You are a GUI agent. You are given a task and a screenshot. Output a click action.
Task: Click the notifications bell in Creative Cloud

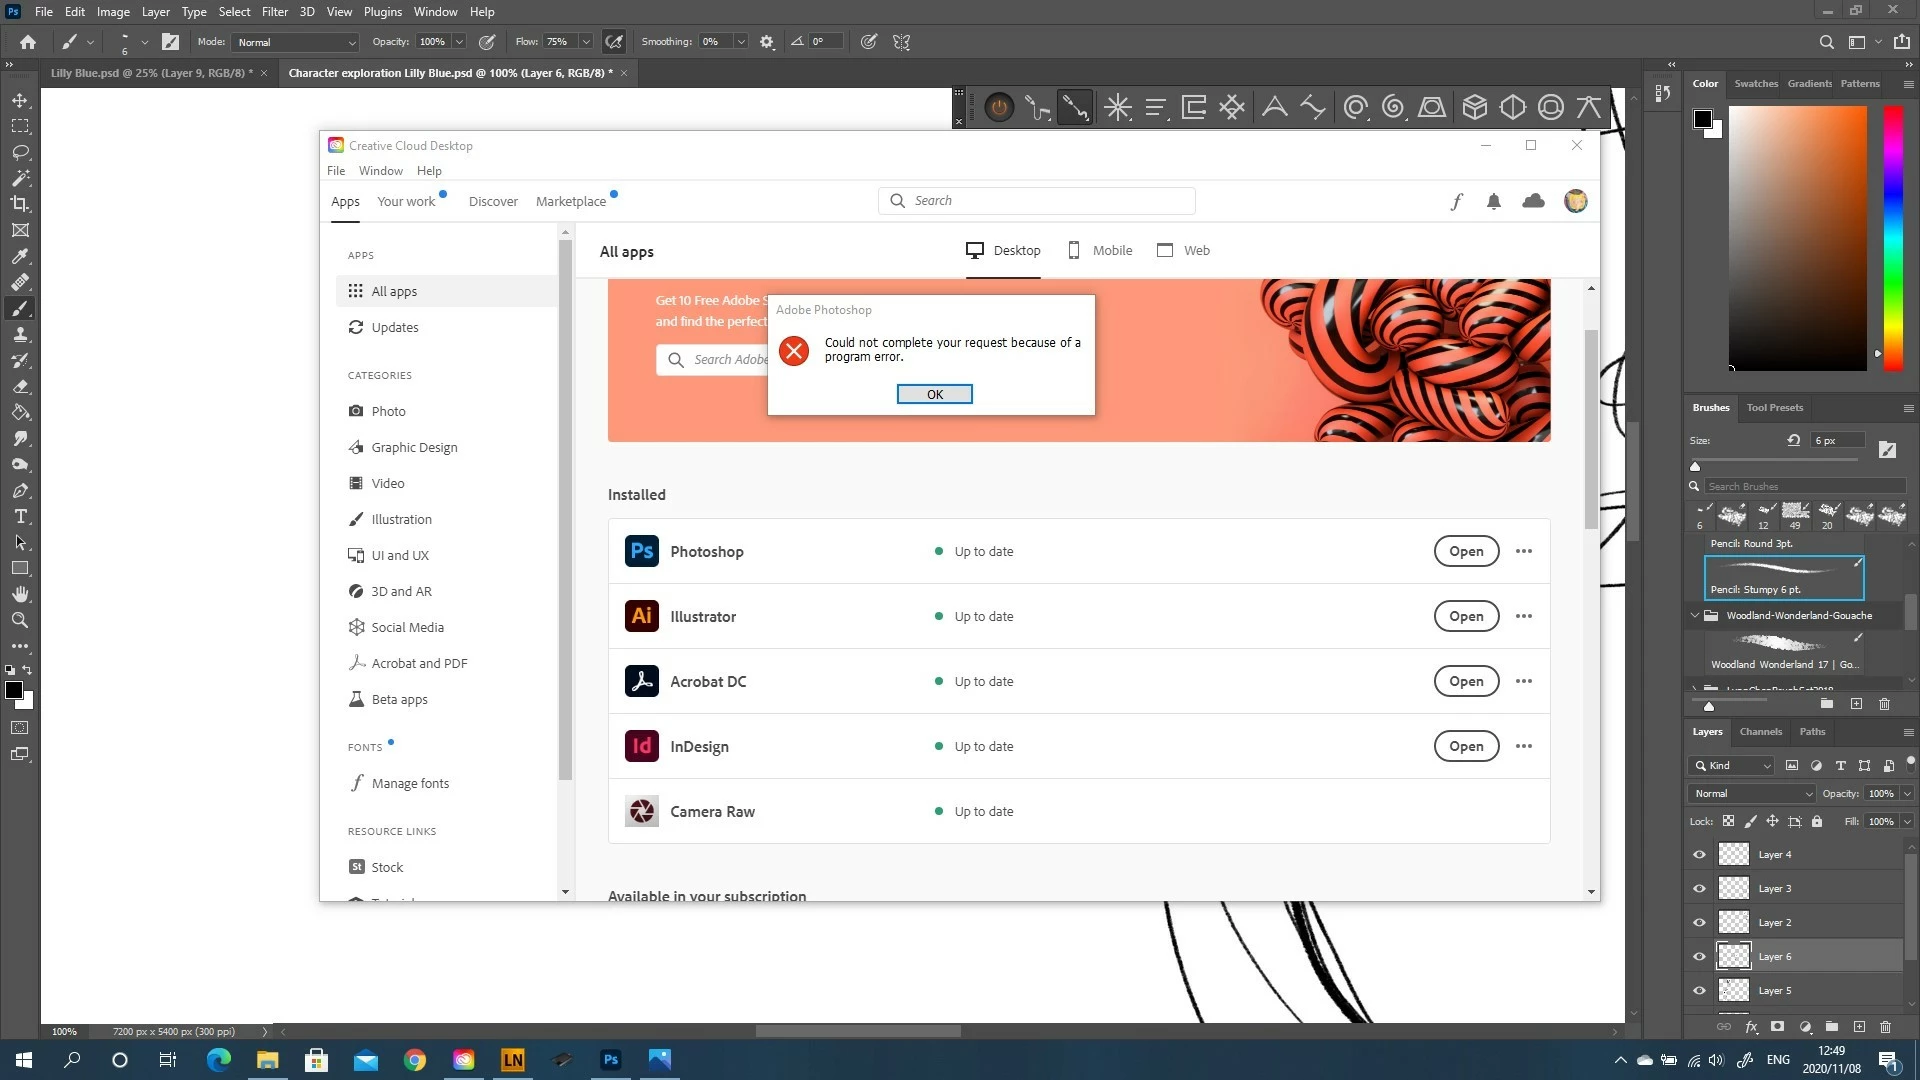pyautogui.click(x=1494, y=201)
